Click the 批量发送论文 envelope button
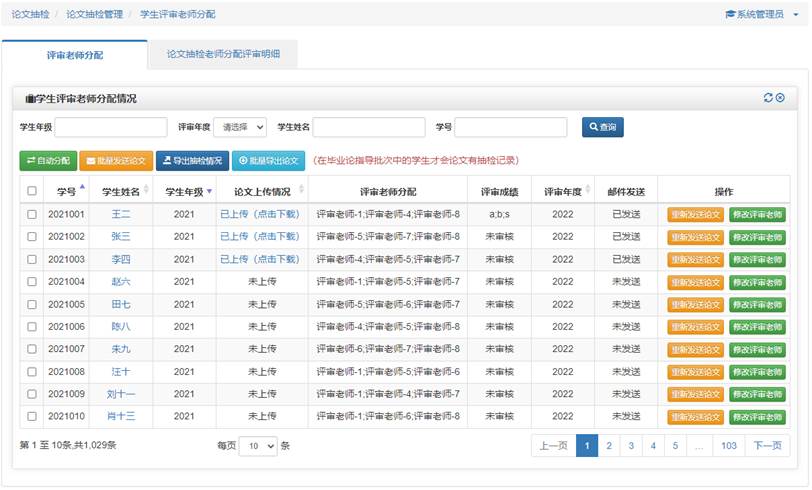Screen dimensions: 812x490 pos(115,160)
